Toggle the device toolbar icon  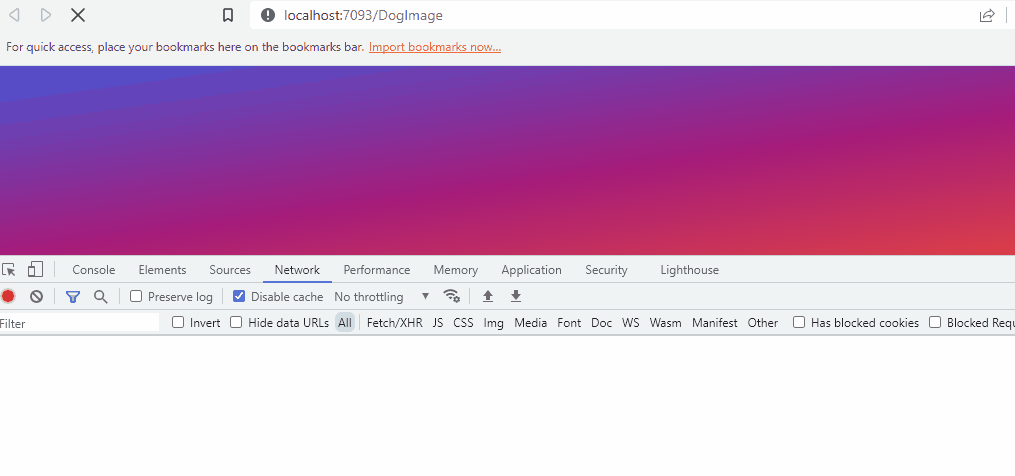click(35, 269)
